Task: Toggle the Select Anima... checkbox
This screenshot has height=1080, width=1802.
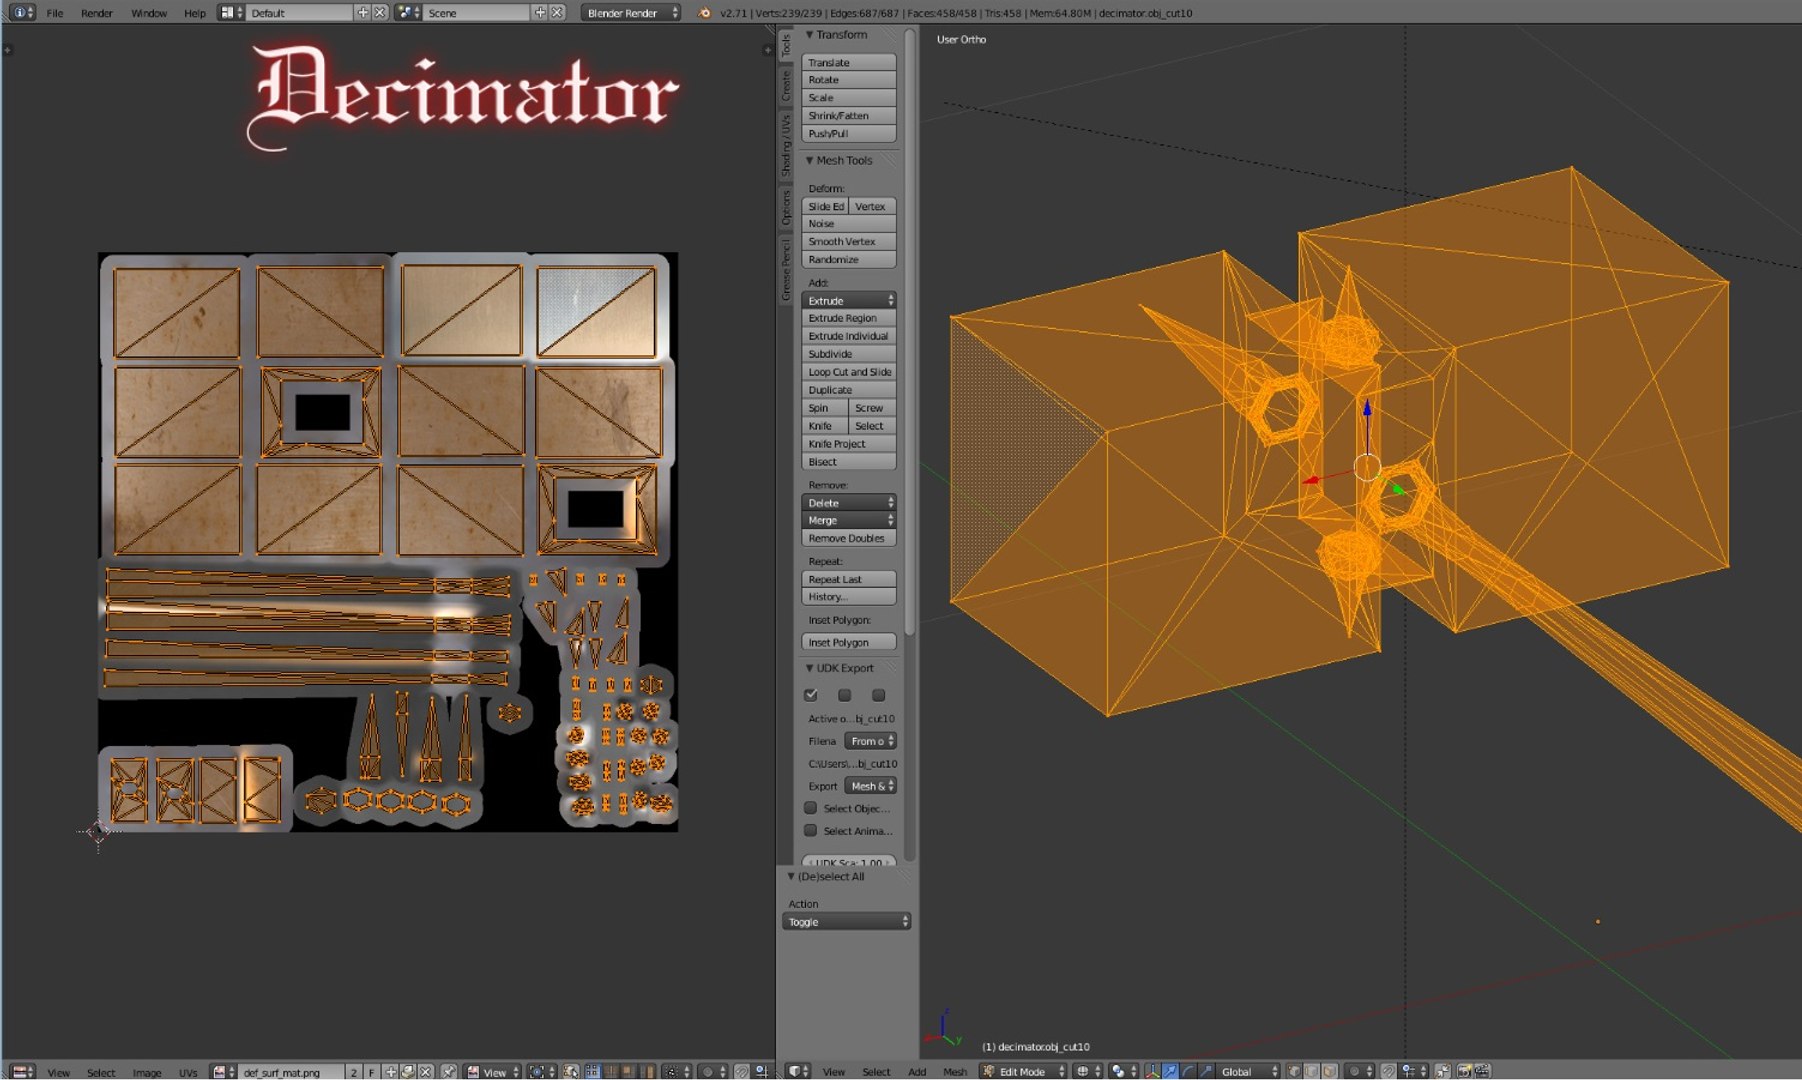Action: coord(811,830)
